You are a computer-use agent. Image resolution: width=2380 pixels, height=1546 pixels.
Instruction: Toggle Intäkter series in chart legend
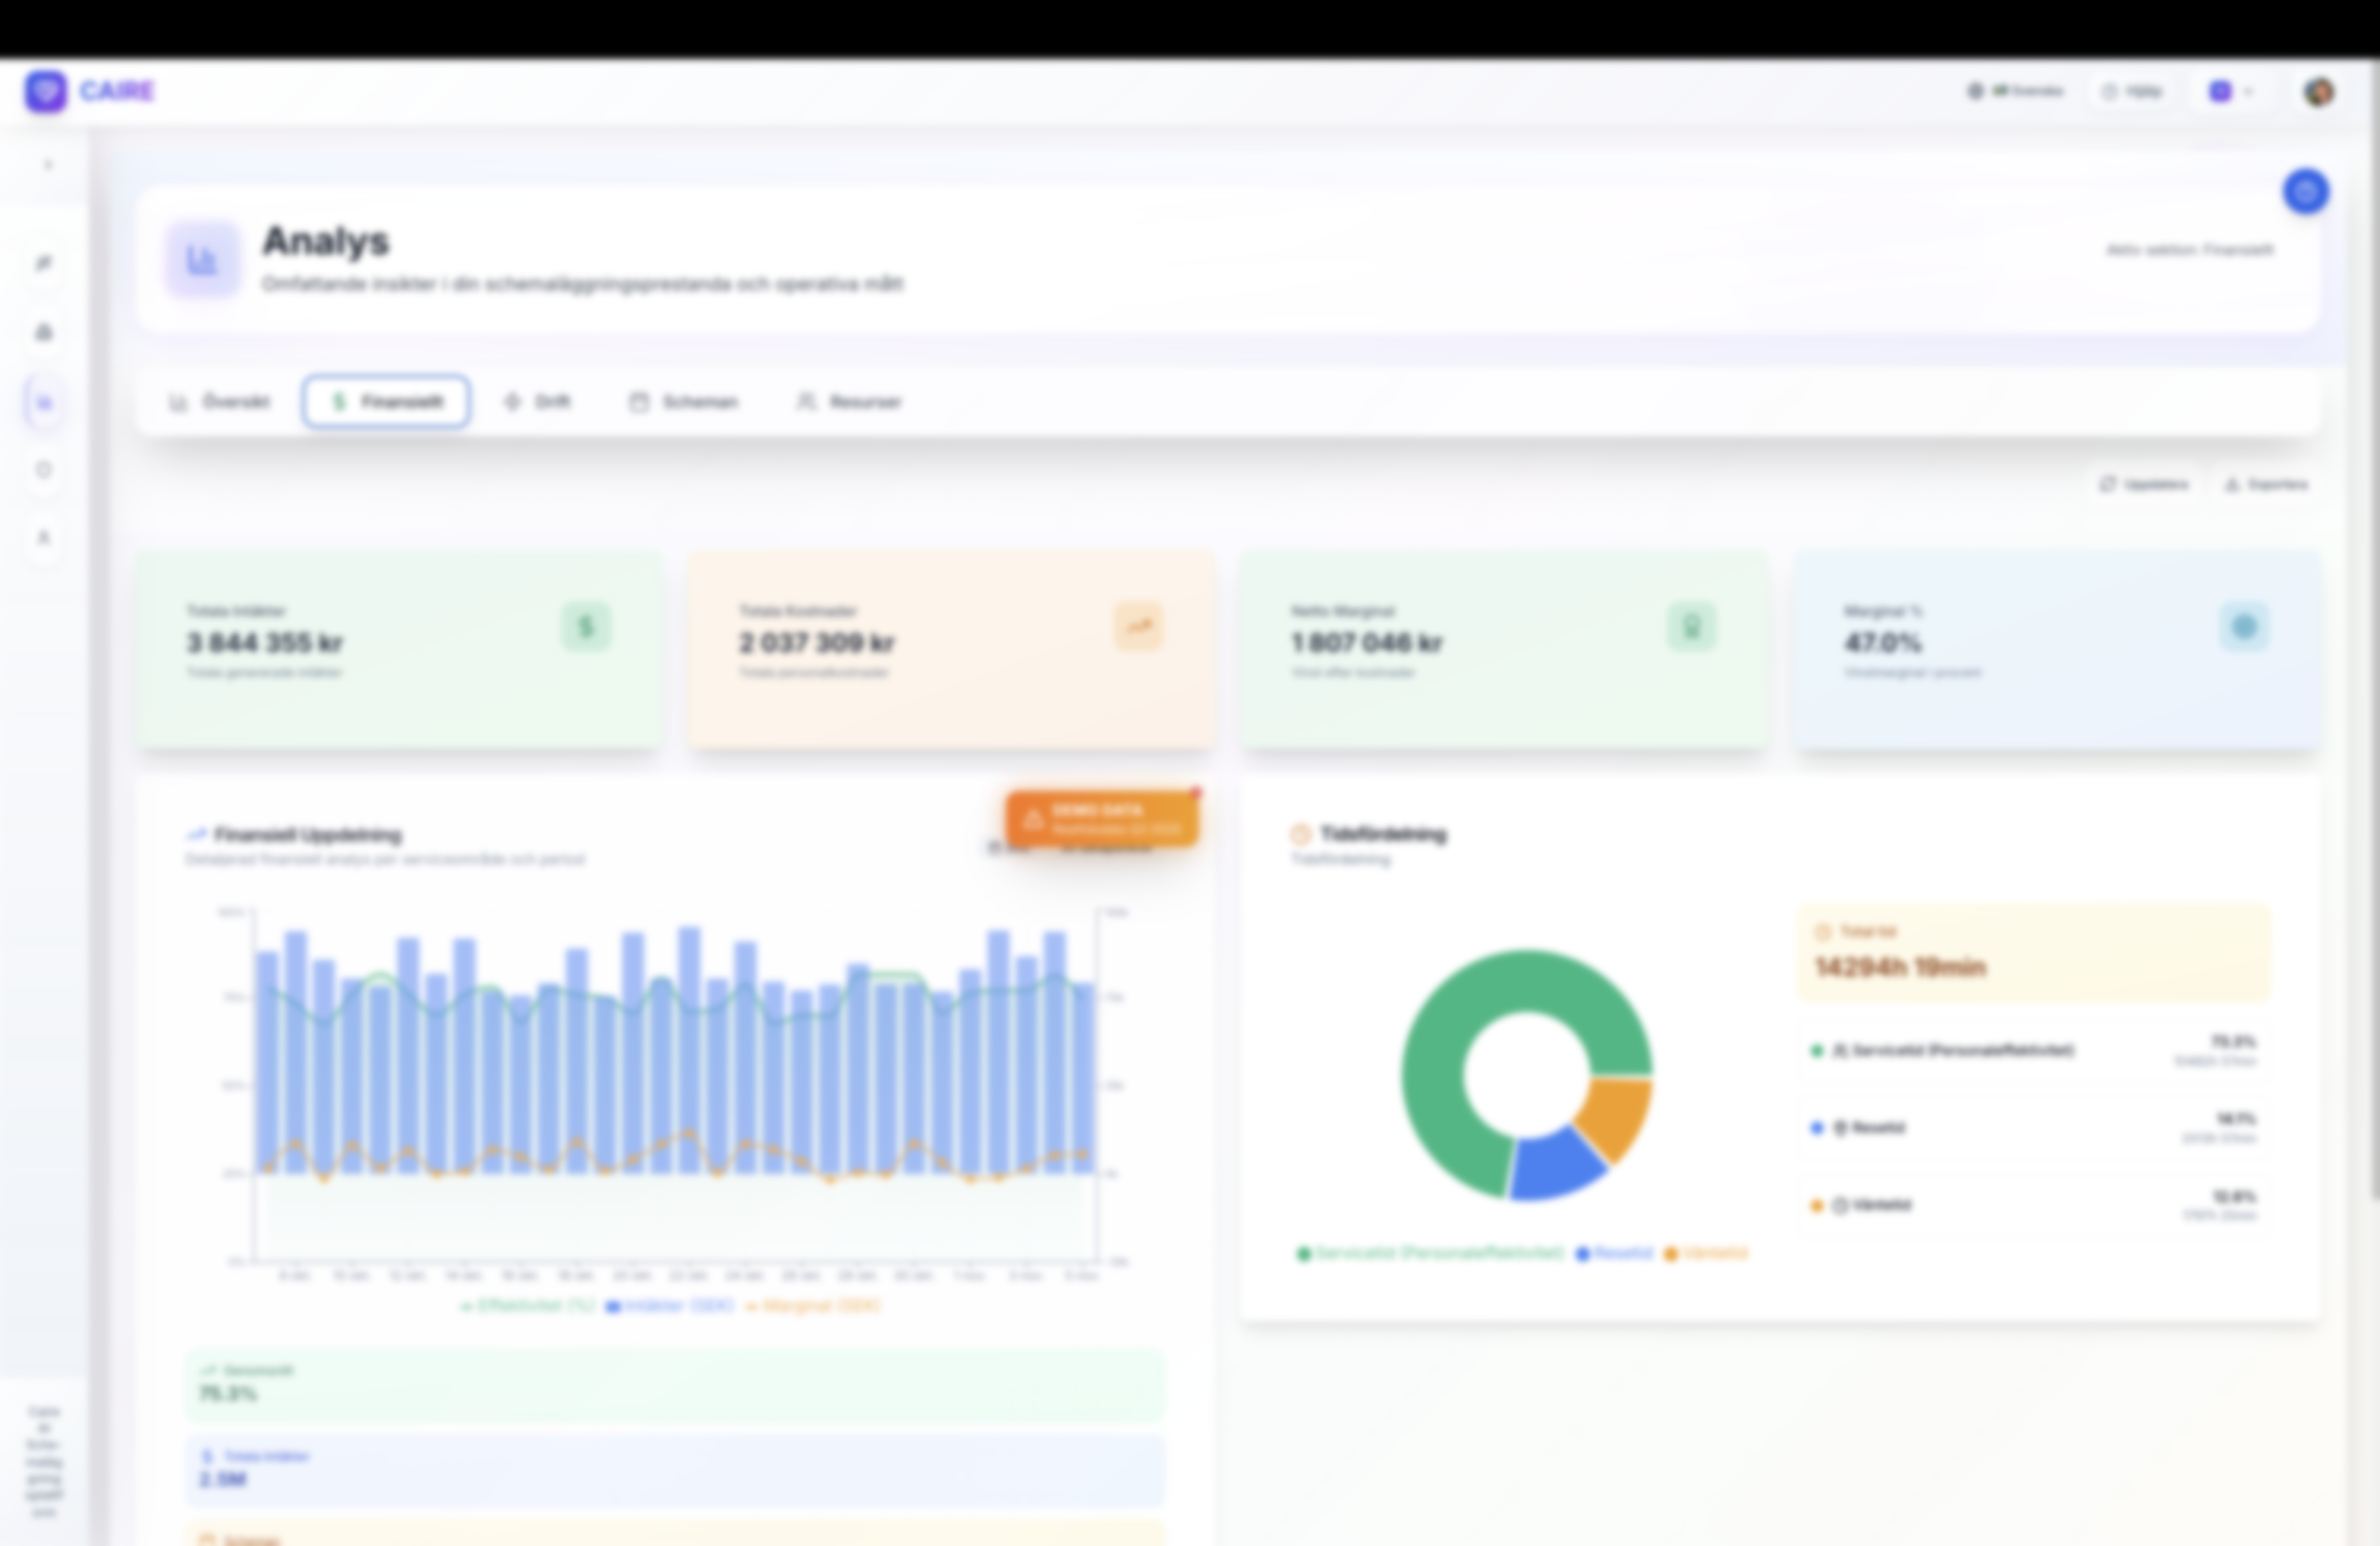click(670, 1306)
